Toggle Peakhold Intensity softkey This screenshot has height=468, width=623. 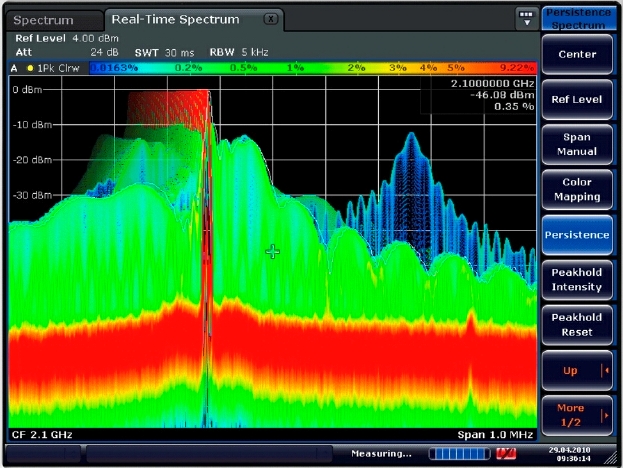coord(576,280)
